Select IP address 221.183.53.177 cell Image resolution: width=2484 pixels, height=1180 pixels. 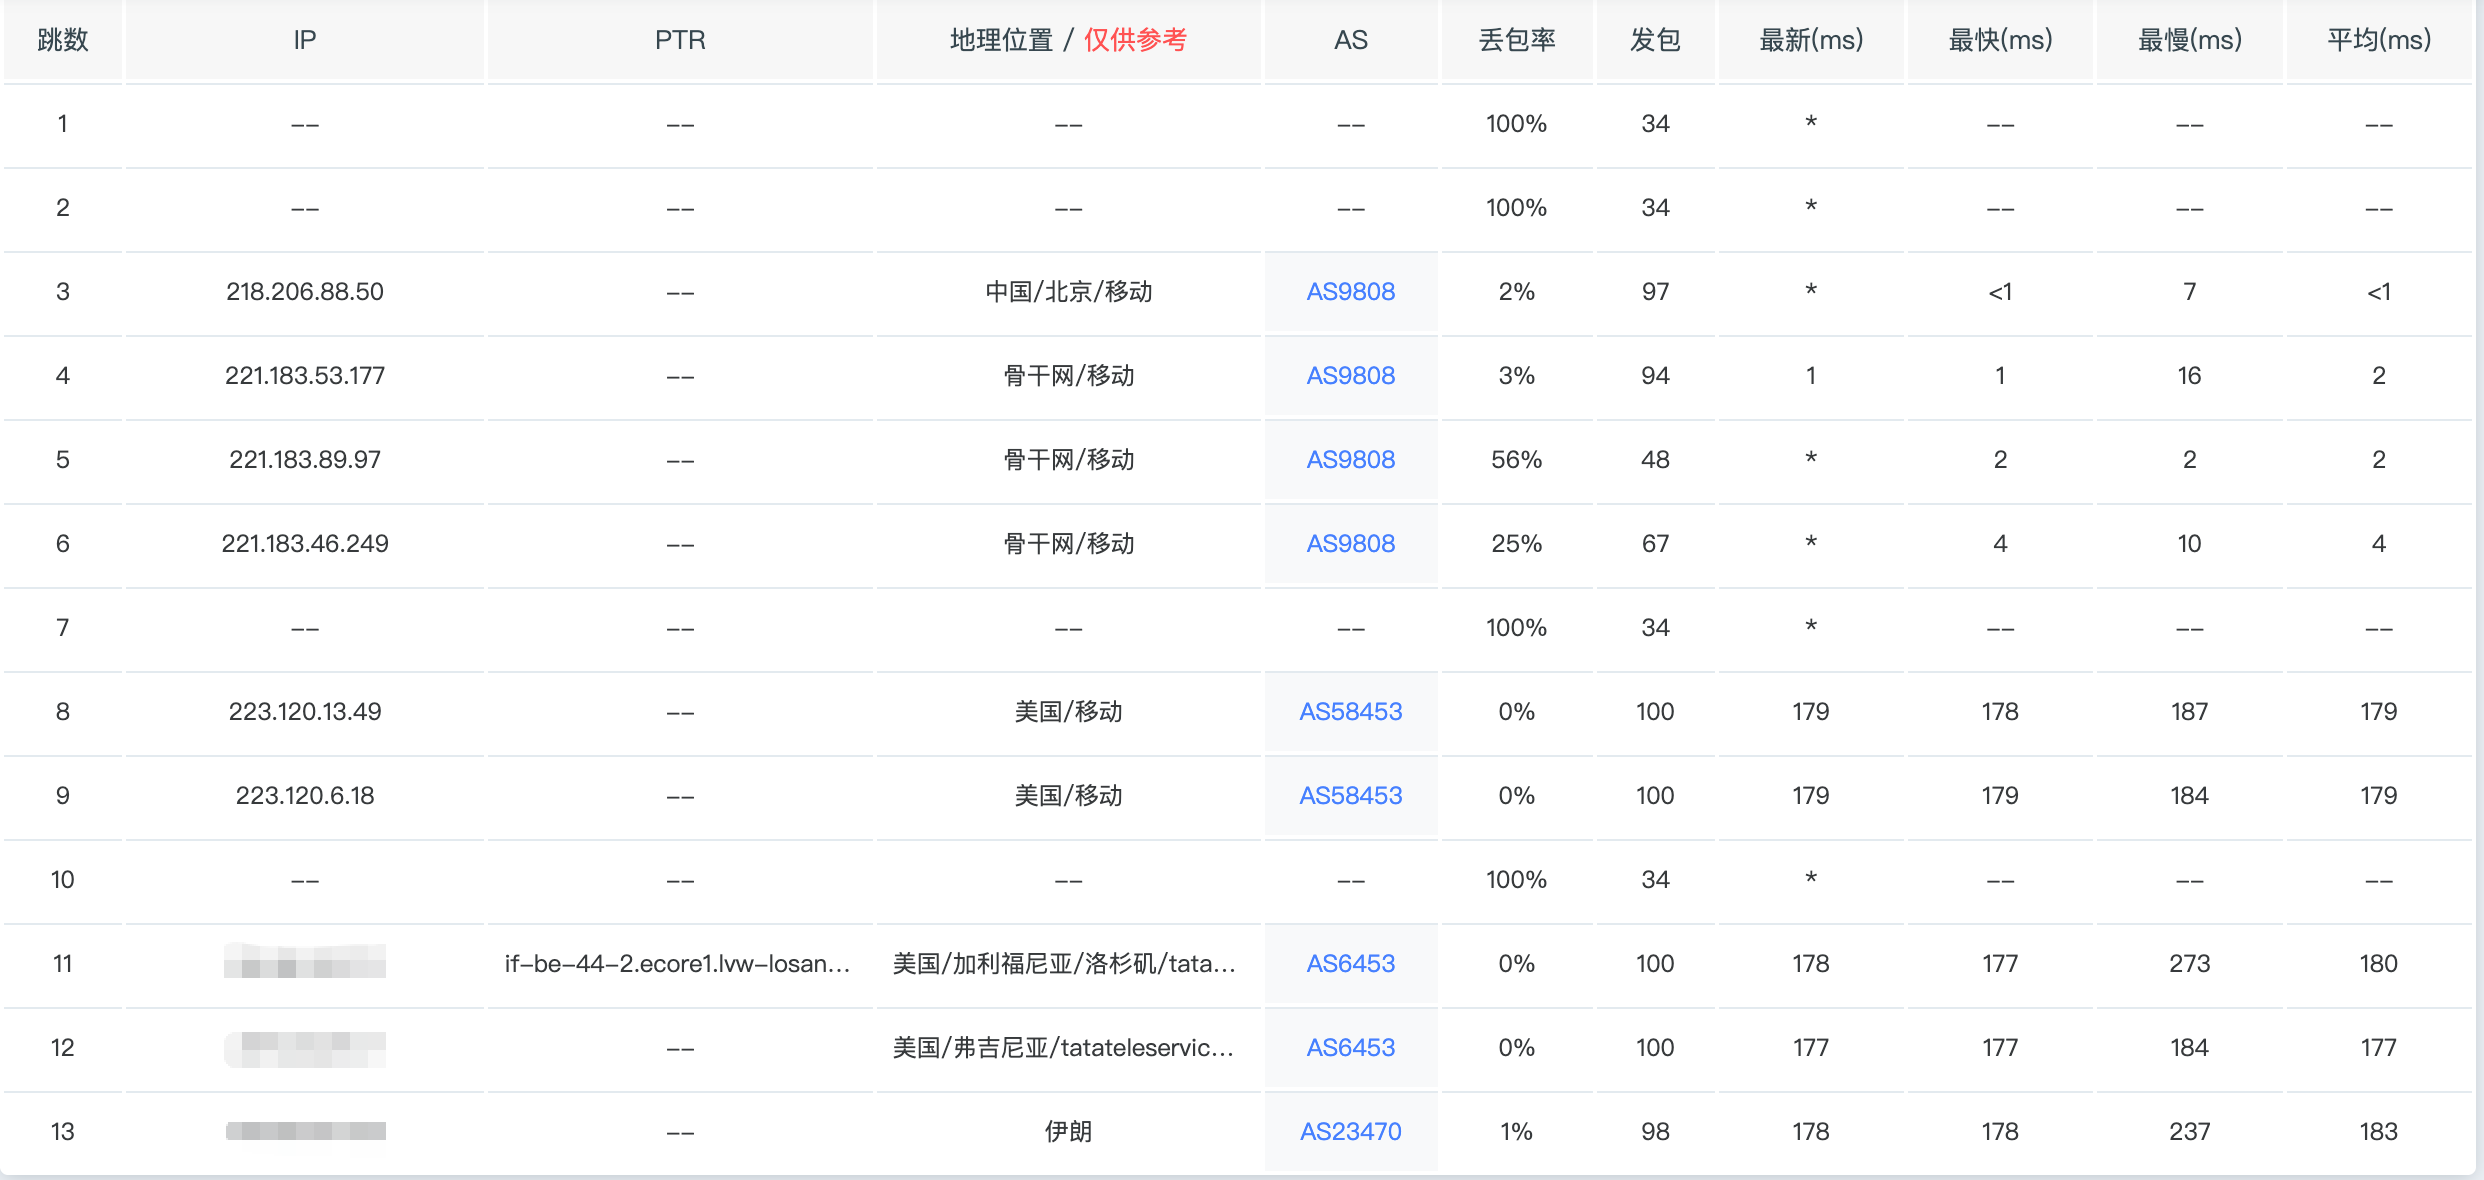304,375
